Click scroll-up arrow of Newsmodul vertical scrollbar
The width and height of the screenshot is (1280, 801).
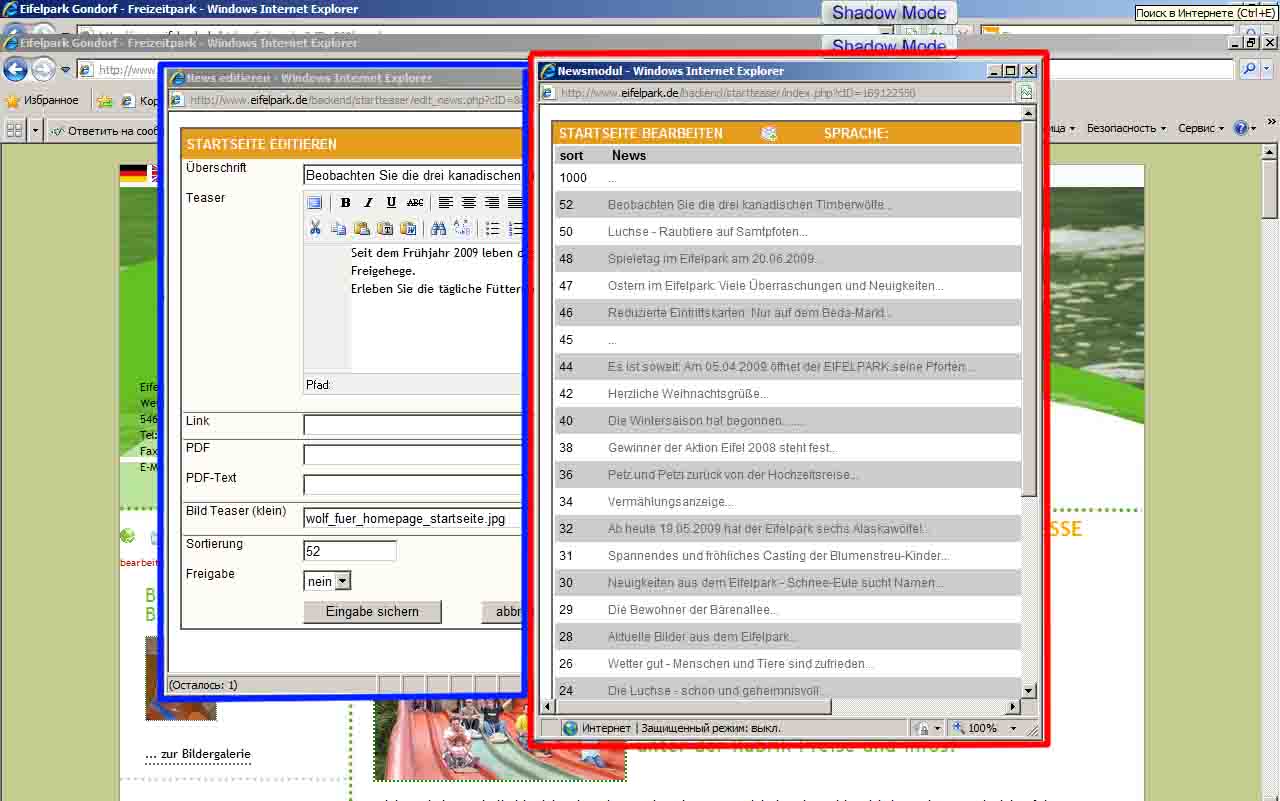pos(1029,115)
